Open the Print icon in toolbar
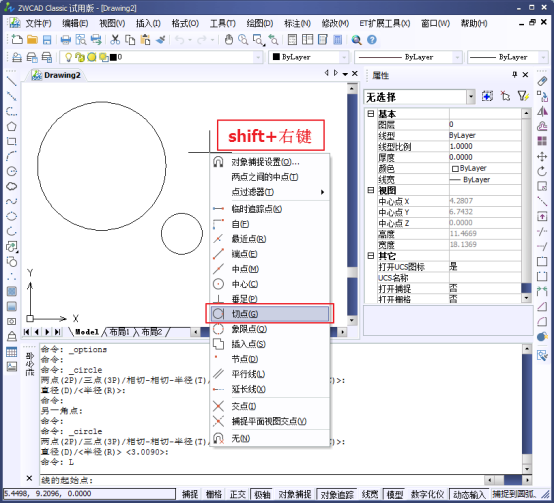The height and width of the screenshot is (503, 554). pos(66,40)
